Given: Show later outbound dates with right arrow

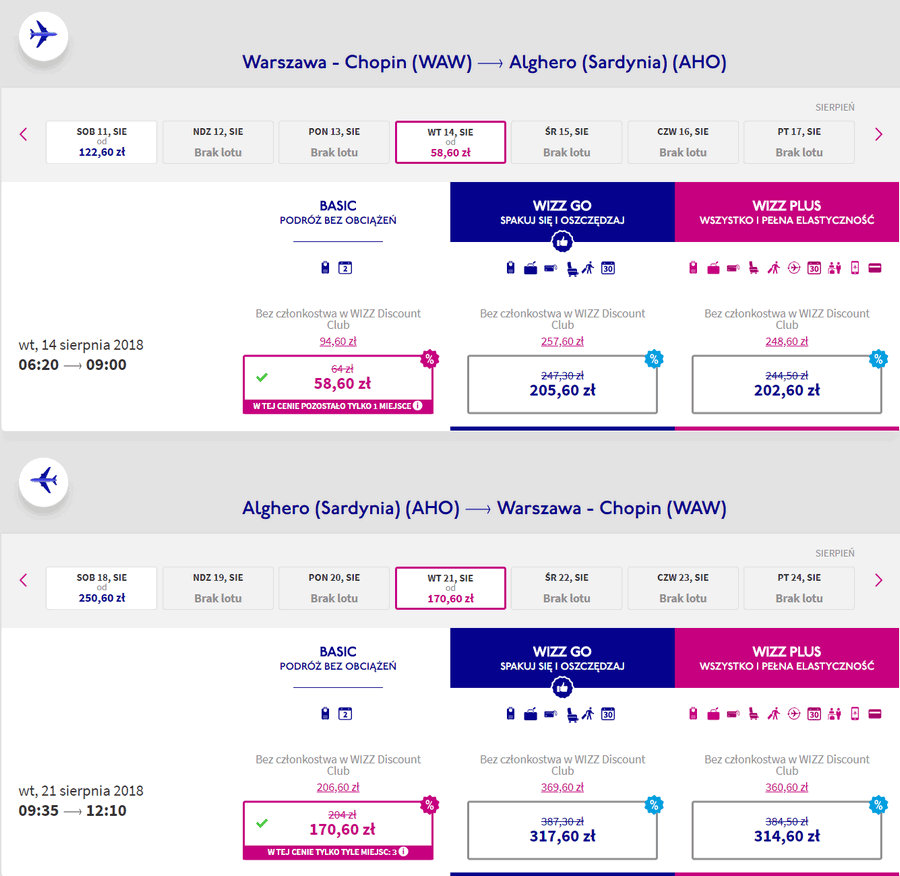Looking at the screenshot, I should (878, 134).
